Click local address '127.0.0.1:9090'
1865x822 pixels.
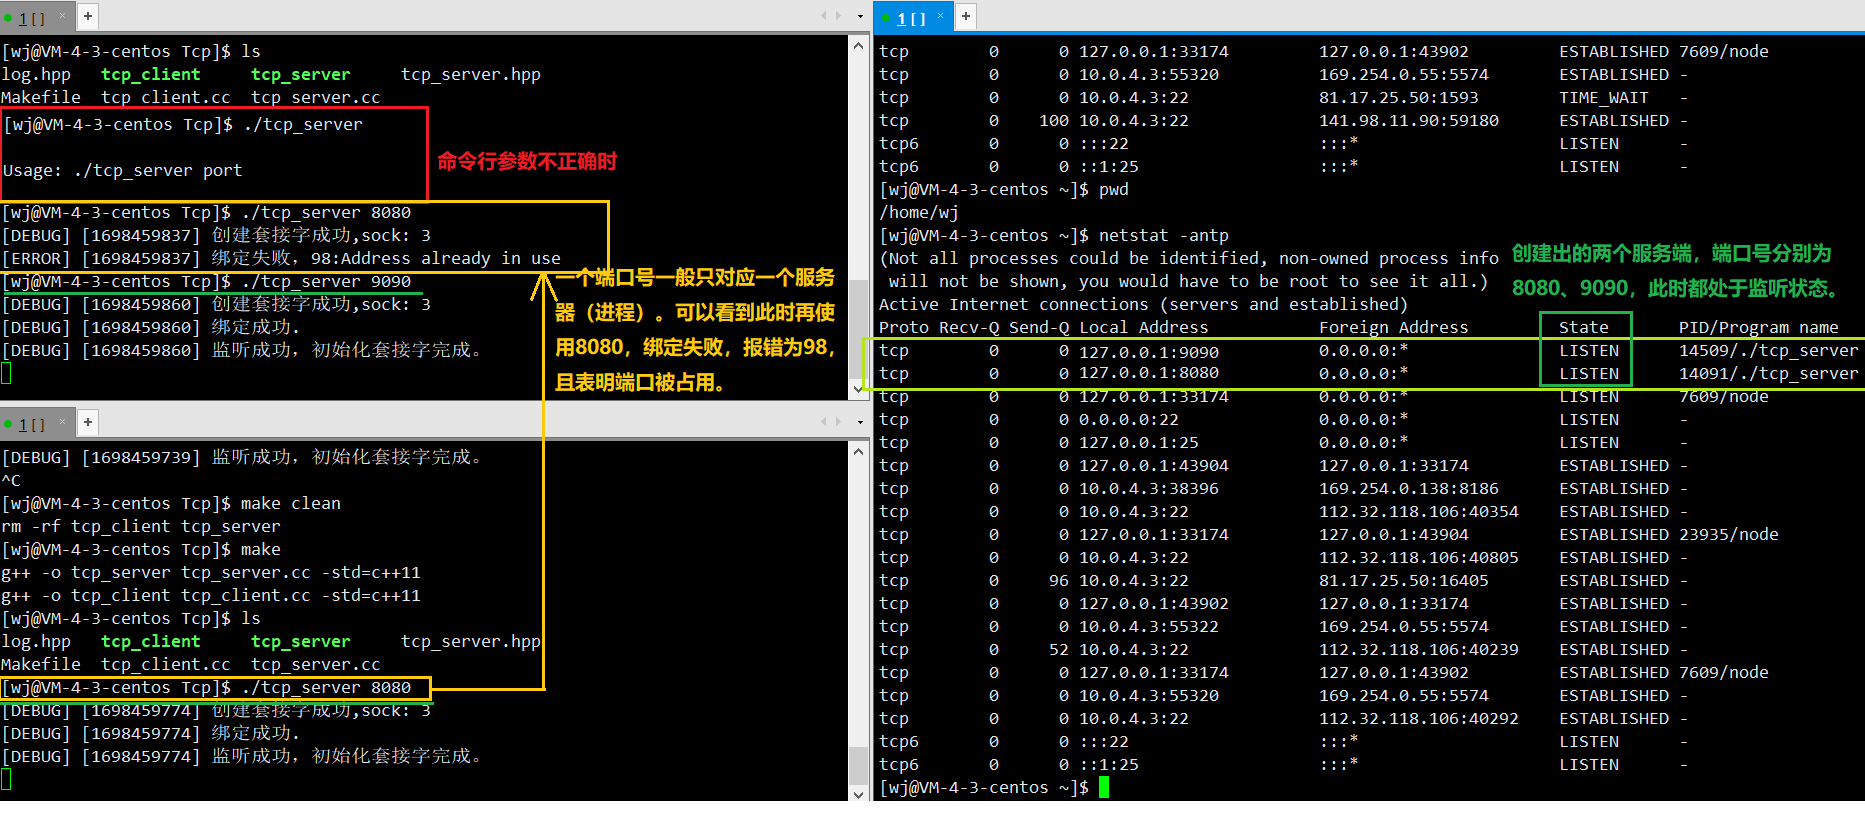tap(1149, 352)
